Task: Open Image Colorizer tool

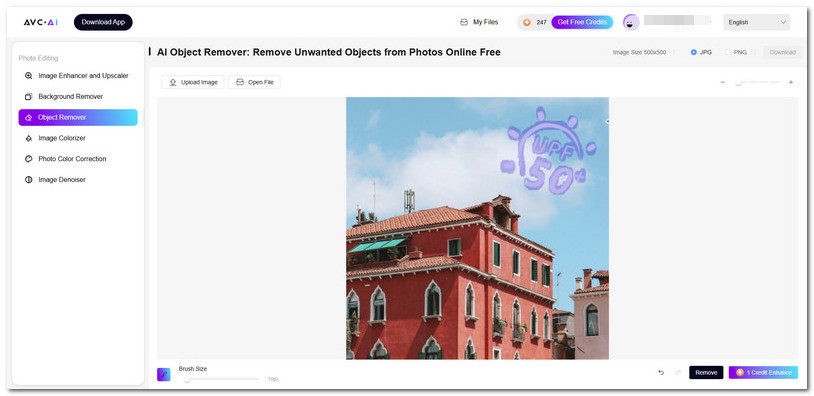Action: (x=78, y=138)
